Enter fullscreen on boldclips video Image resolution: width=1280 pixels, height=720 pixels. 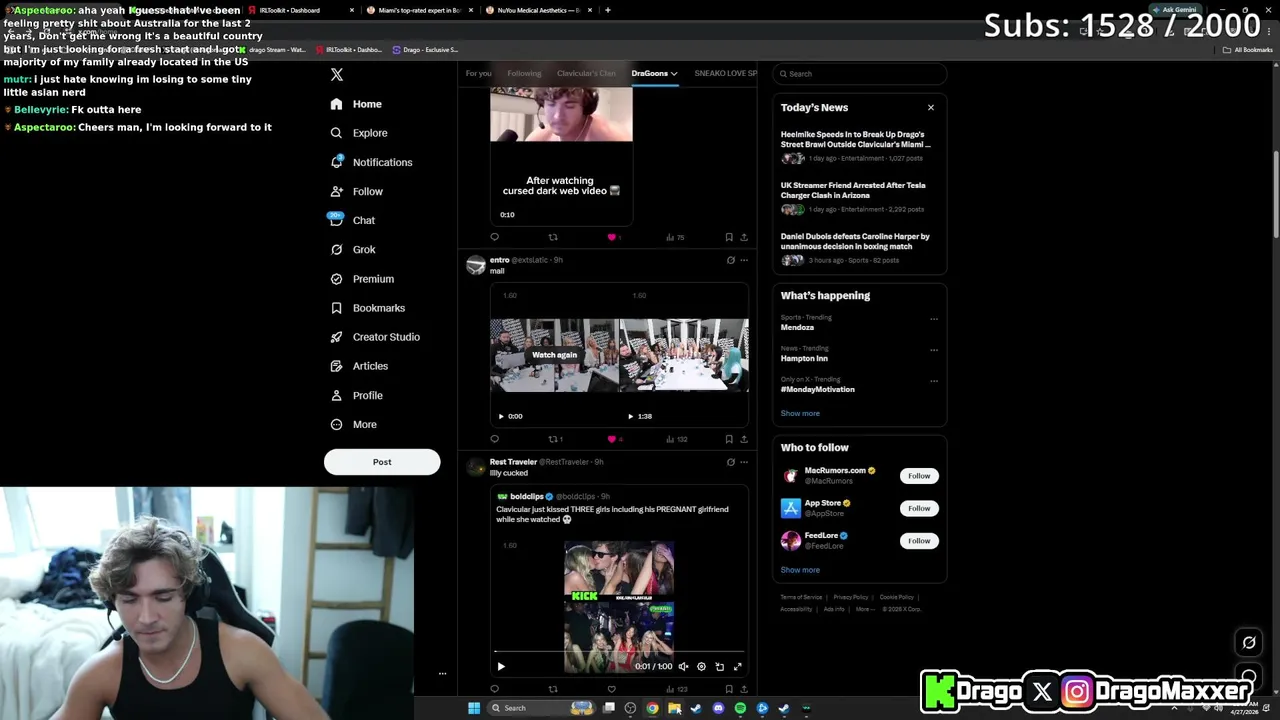click(x=738, y=666)
